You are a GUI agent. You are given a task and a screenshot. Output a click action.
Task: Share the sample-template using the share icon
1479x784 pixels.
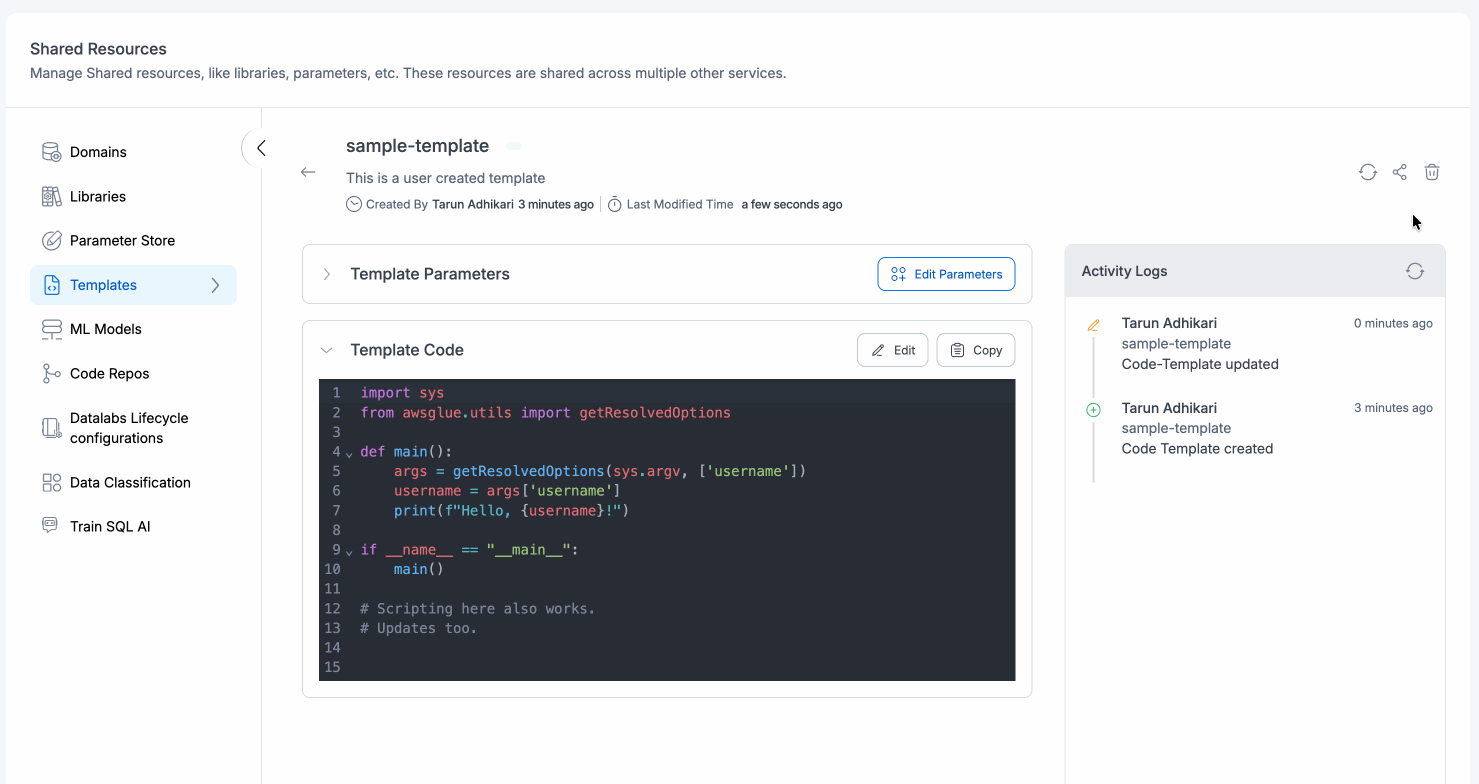(1400, 172)
